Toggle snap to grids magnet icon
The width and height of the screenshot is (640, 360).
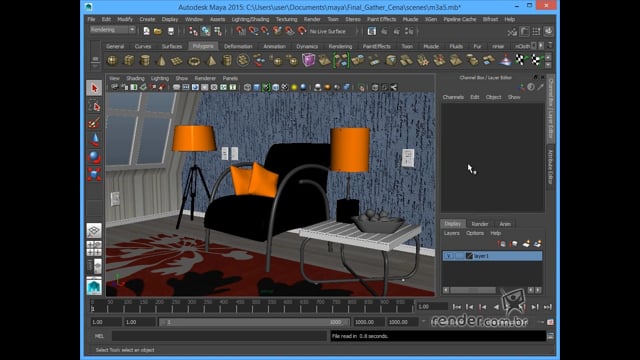coord(241,31)
